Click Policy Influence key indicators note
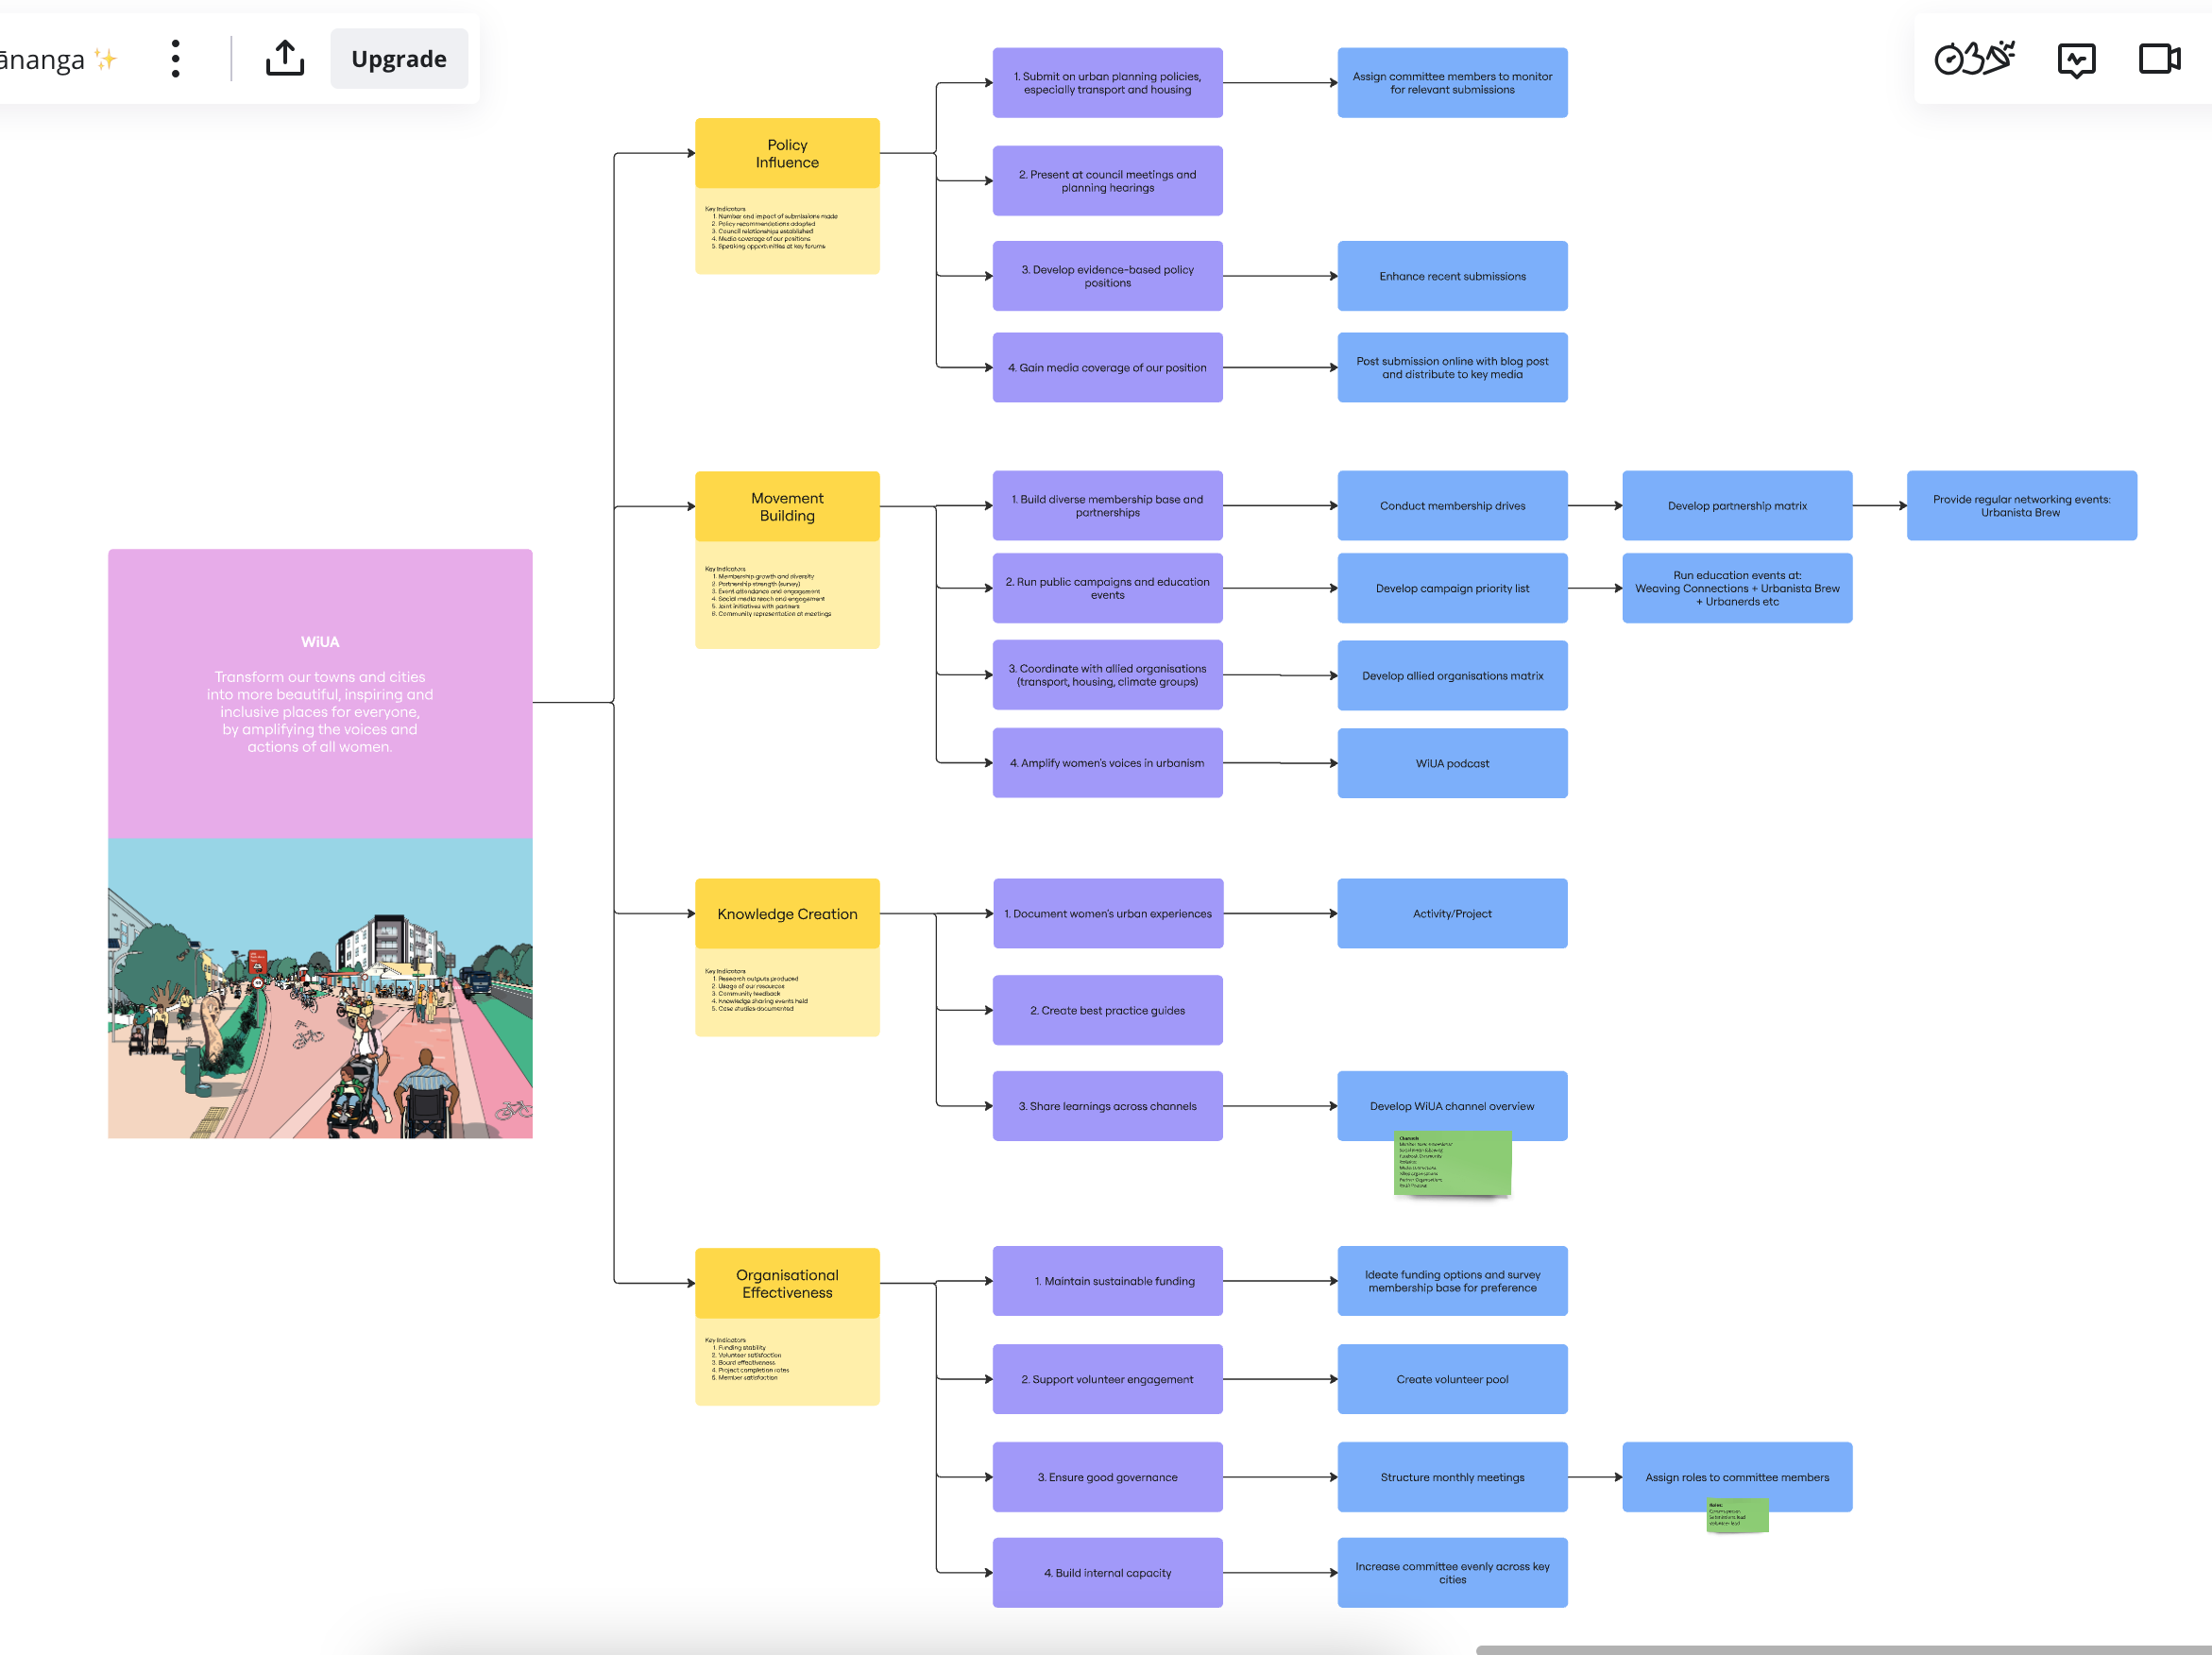Viewport: 2212px width, 1655px height. click(x=787, y=231)
